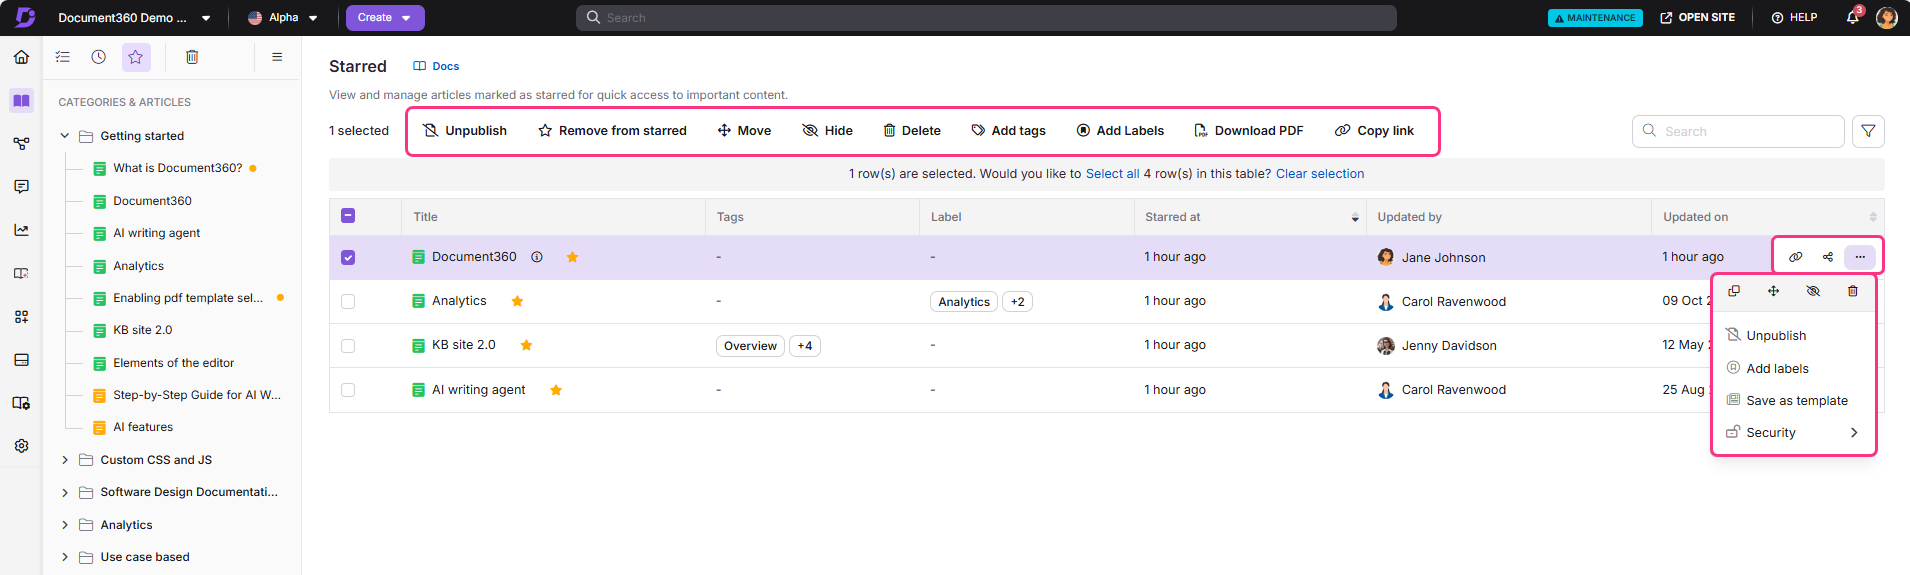Screen dimensions: 1910x575
Task: Open the Analytics chart icon in sidebar
Action: [21, 230]
